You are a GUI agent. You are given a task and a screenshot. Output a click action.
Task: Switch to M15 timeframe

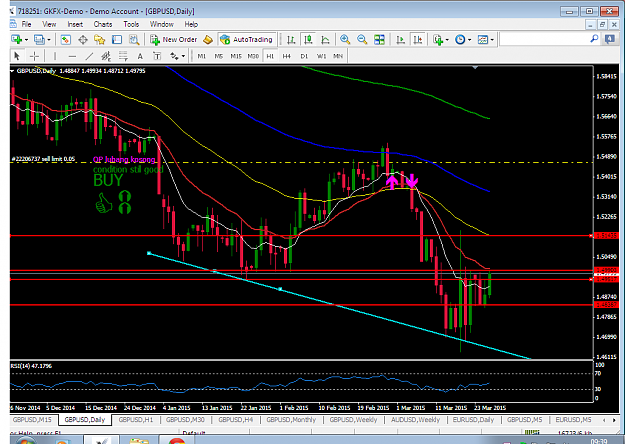pos(236,56)
